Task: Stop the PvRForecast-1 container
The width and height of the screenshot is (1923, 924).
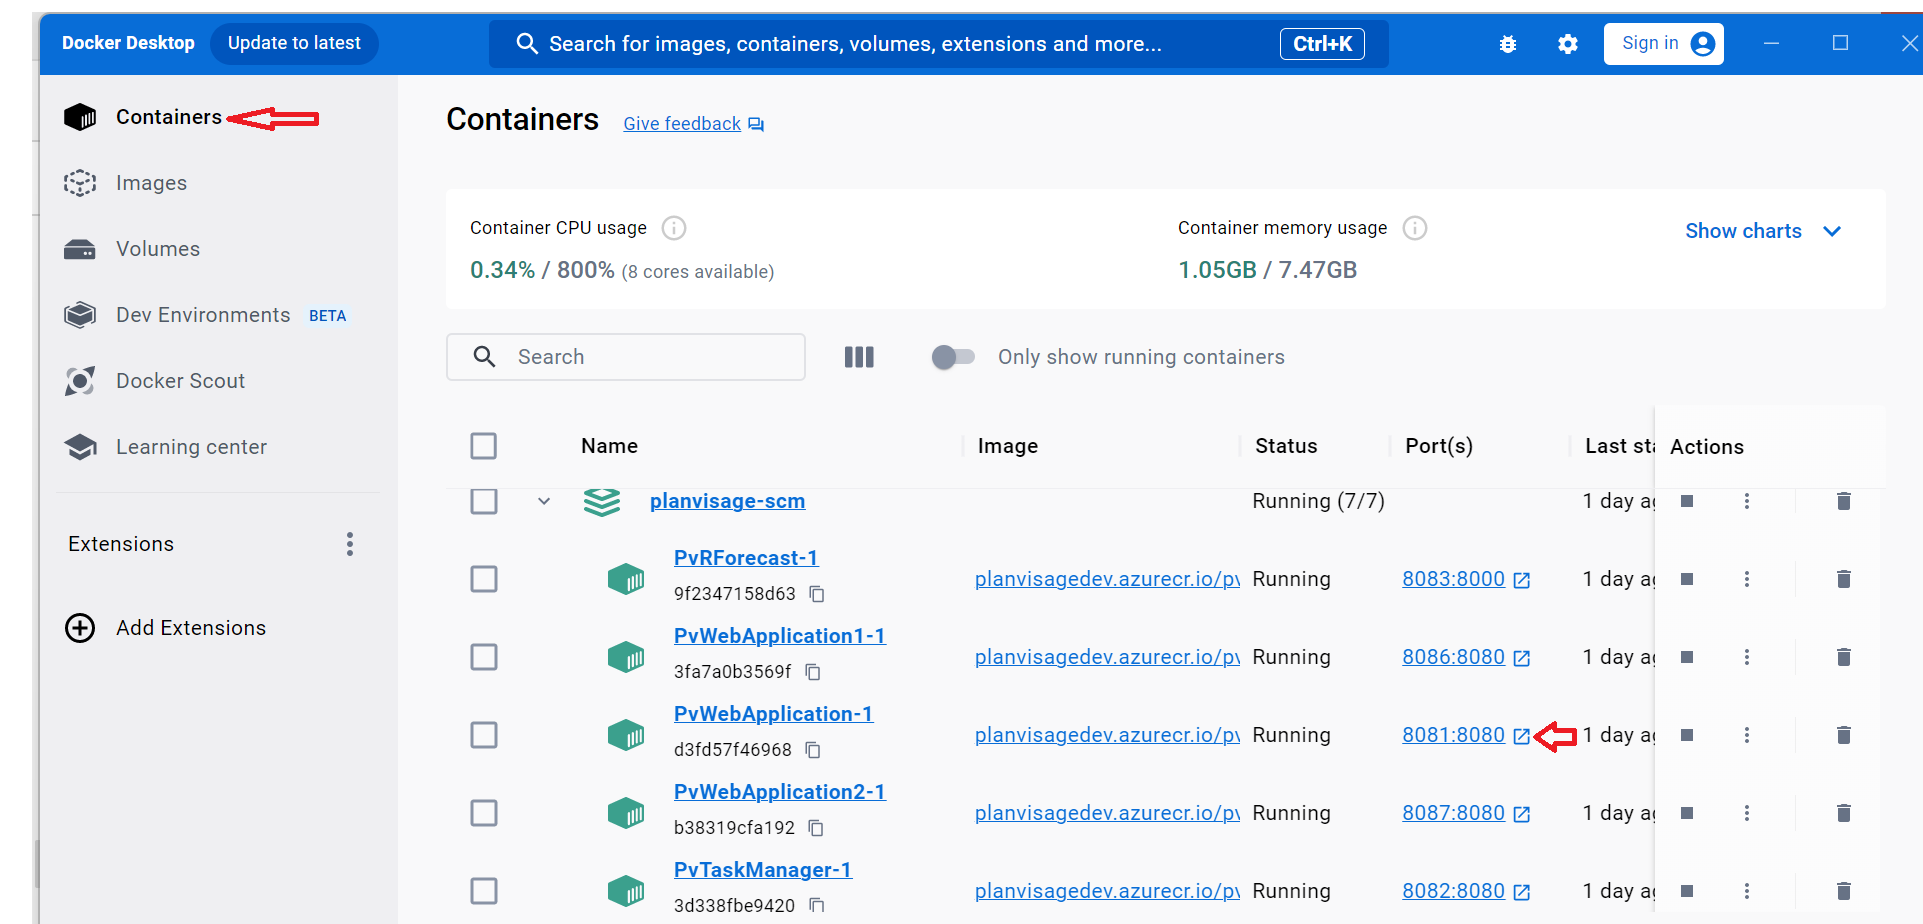Action: click(x=1687, y=579)
